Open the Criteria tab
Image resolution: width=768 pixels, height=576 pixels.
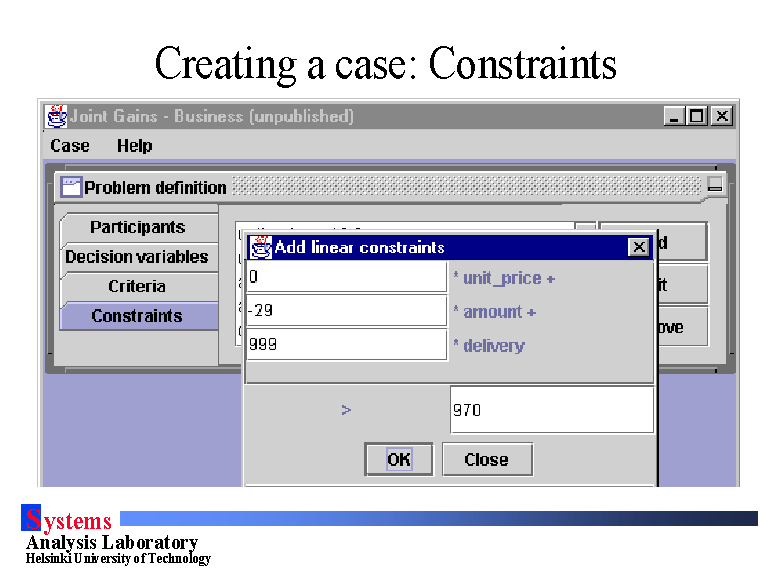click(x=137, y=286)
